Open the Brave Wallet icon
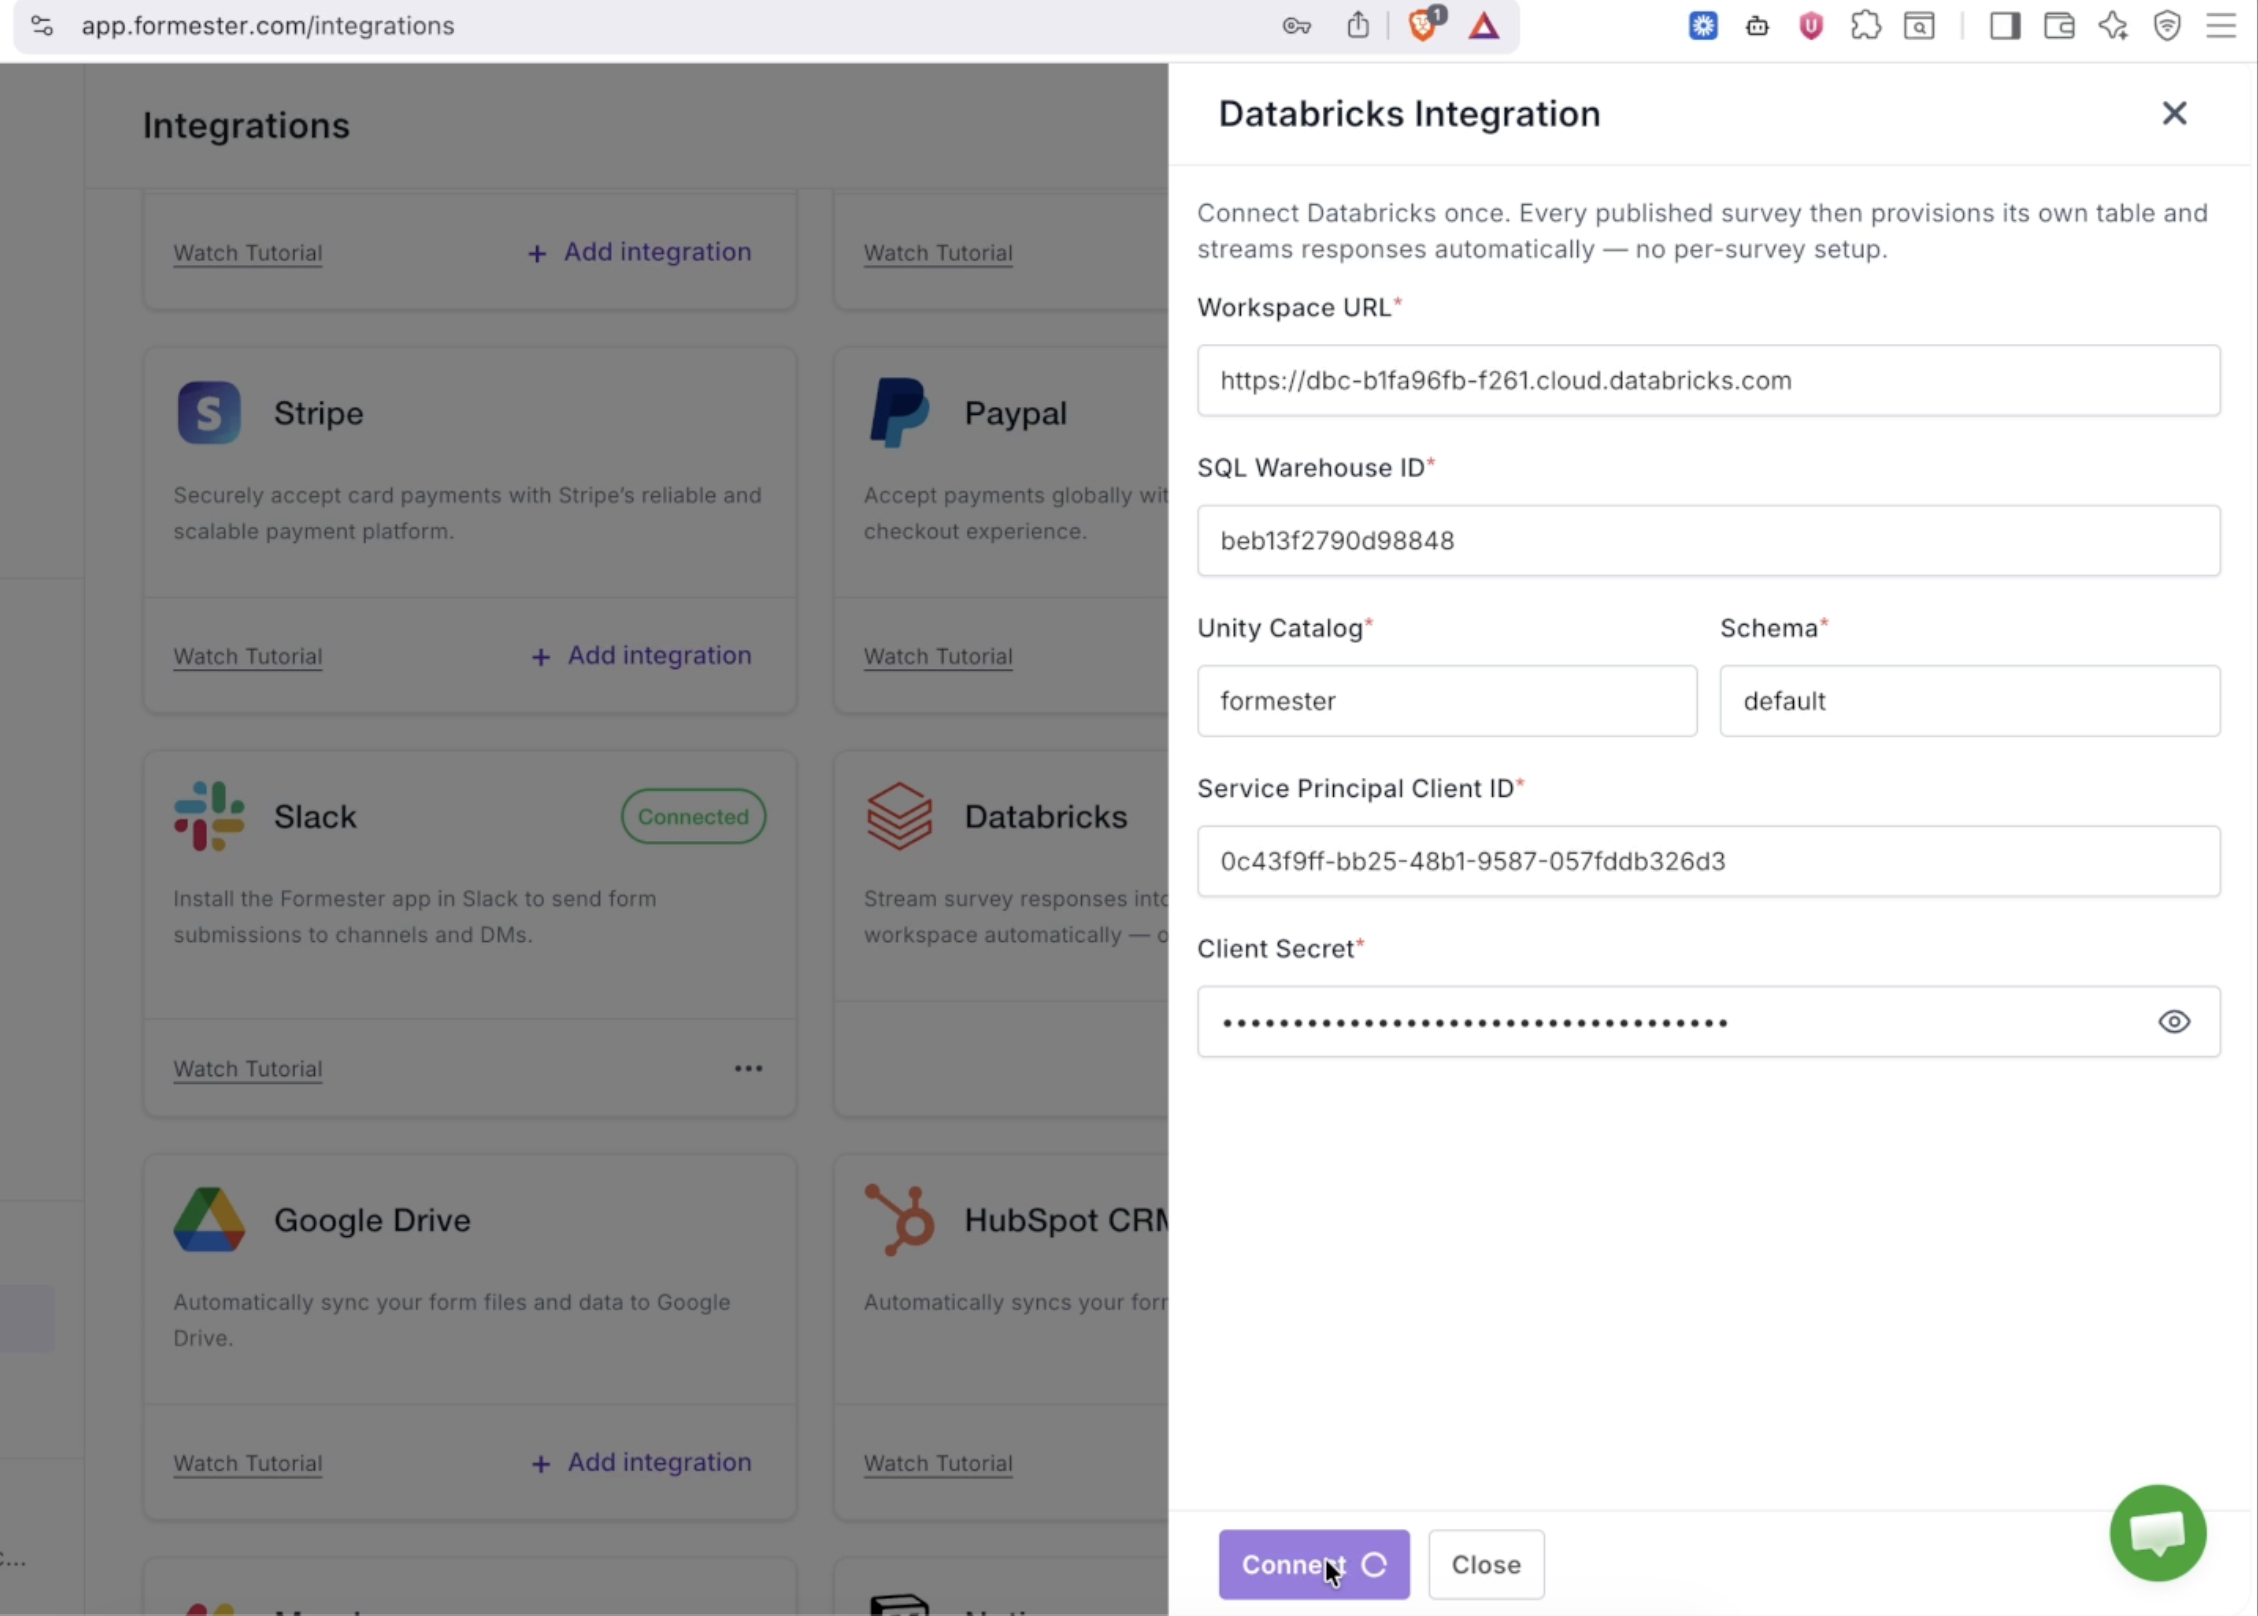 (2059, 25)
